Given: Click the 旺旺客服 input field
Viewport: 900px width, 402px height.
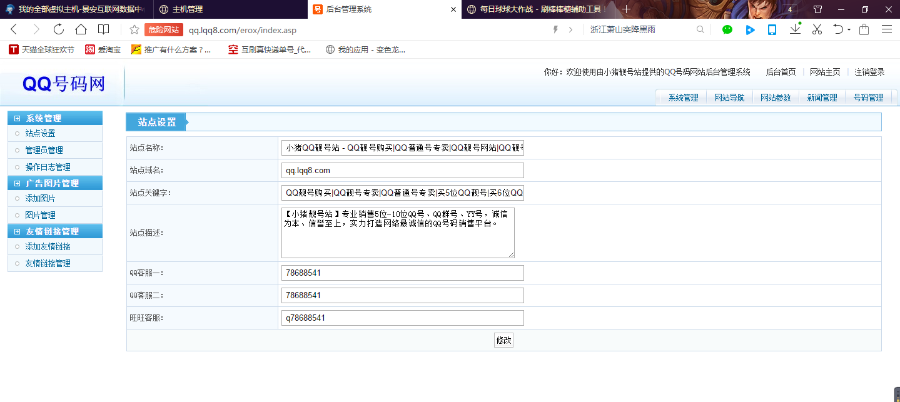Looking at the screenshot, I should point(402,318).
